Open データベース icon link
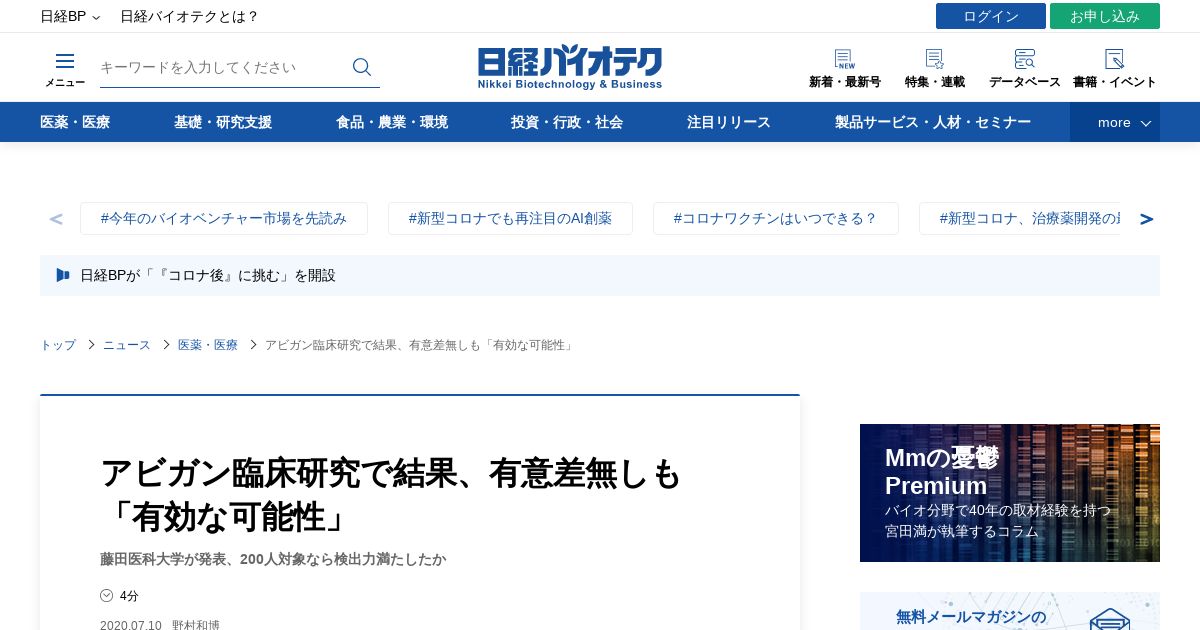1200x630 pixels. click(1025, 68)
